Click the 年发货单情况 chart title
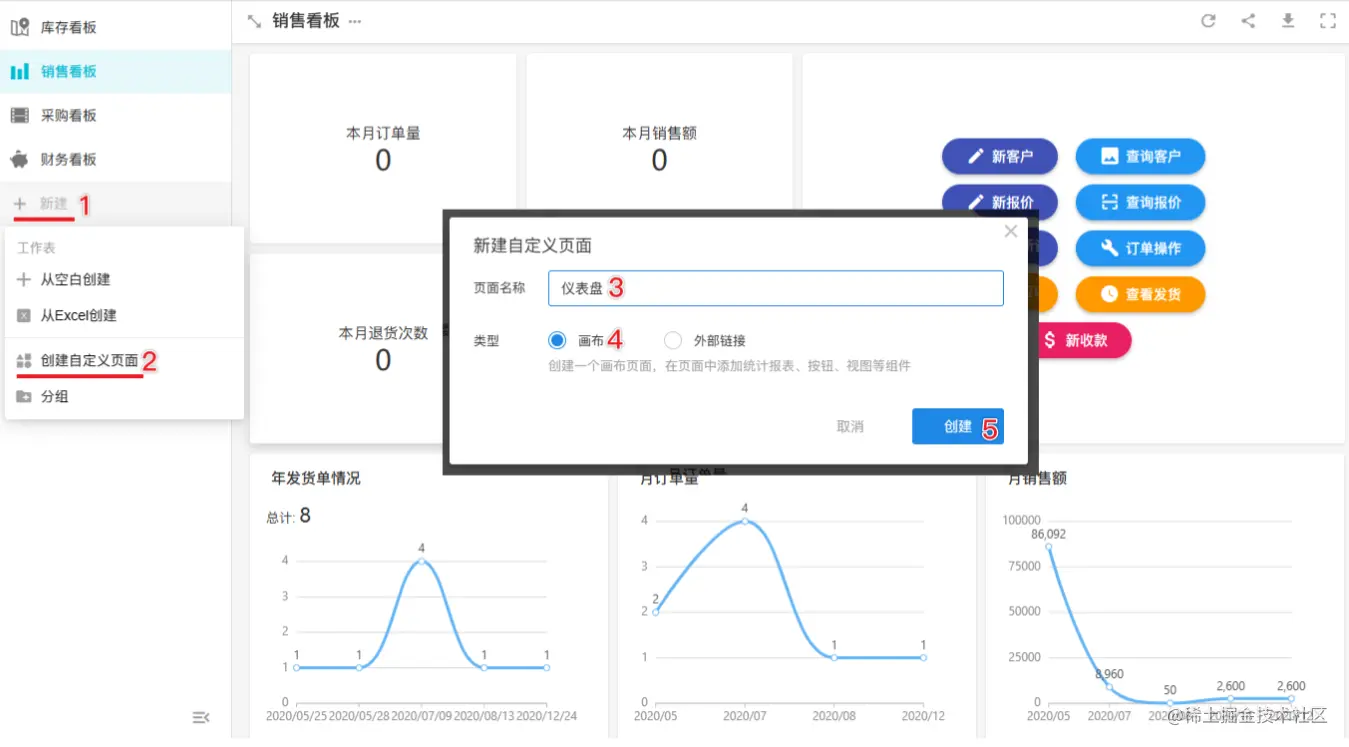This screenshot has width=1349, height=747. pyautogui.click(x=316, y=479)
